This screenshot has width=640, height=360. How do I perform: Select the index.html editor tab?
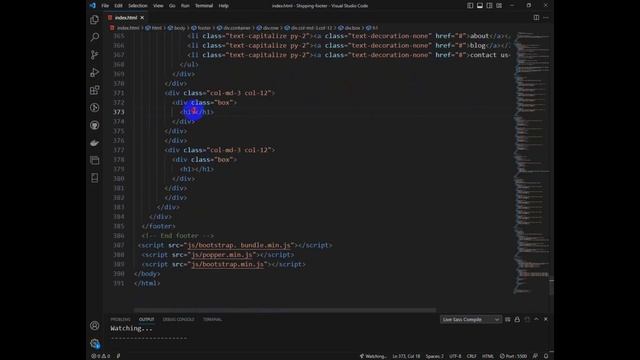click(x=126, y=18)
